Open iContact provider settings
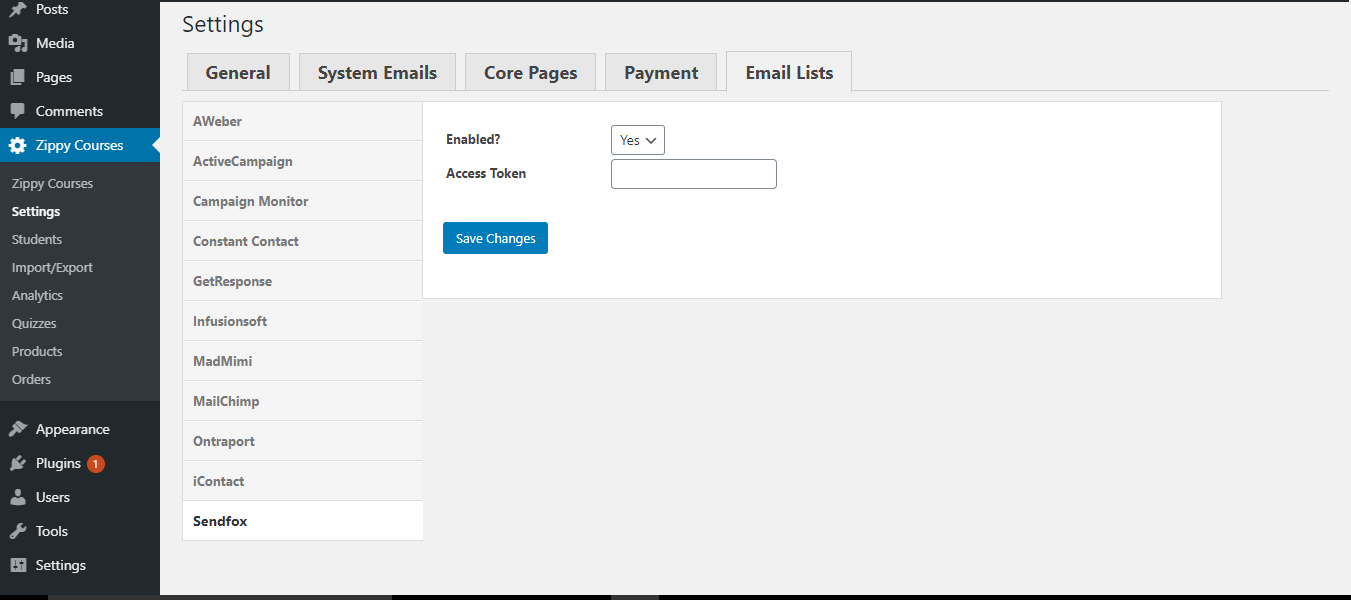This screenshot has width=1351, height=600. coord(302,481)
